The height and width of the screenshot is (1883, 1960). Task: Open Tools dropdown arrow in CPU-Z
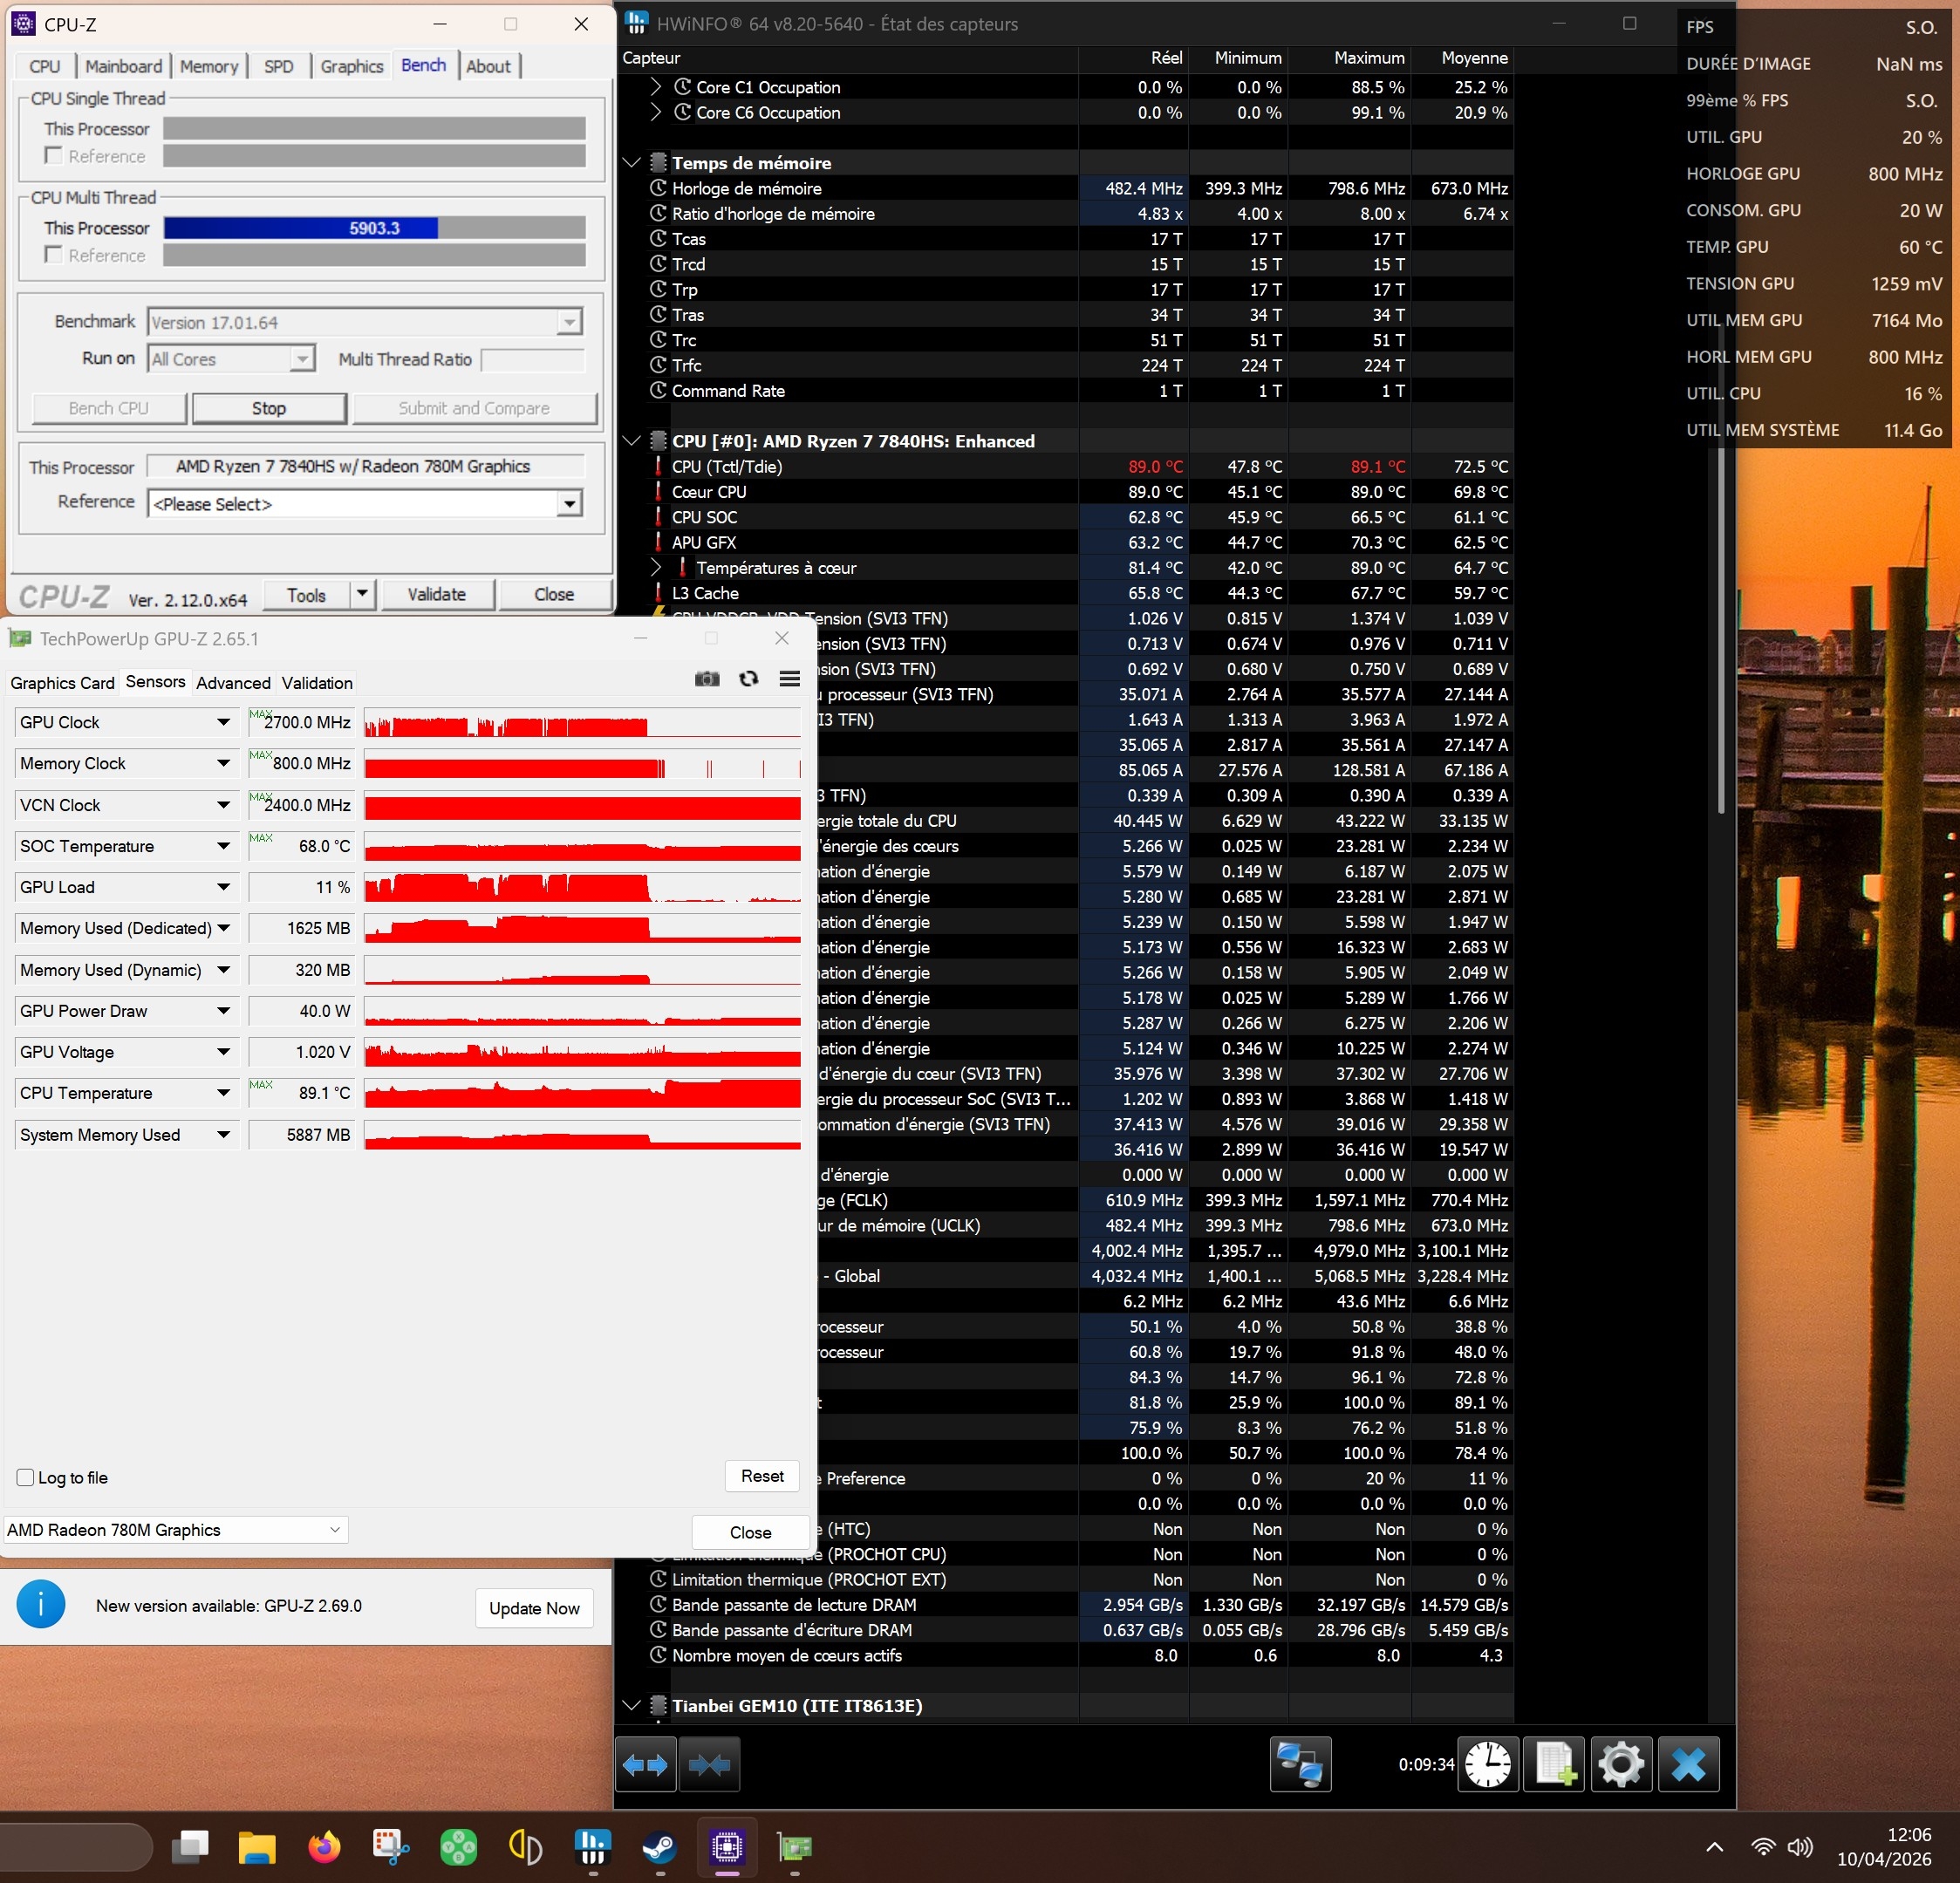pyautogui.click(x=363, y=594)
